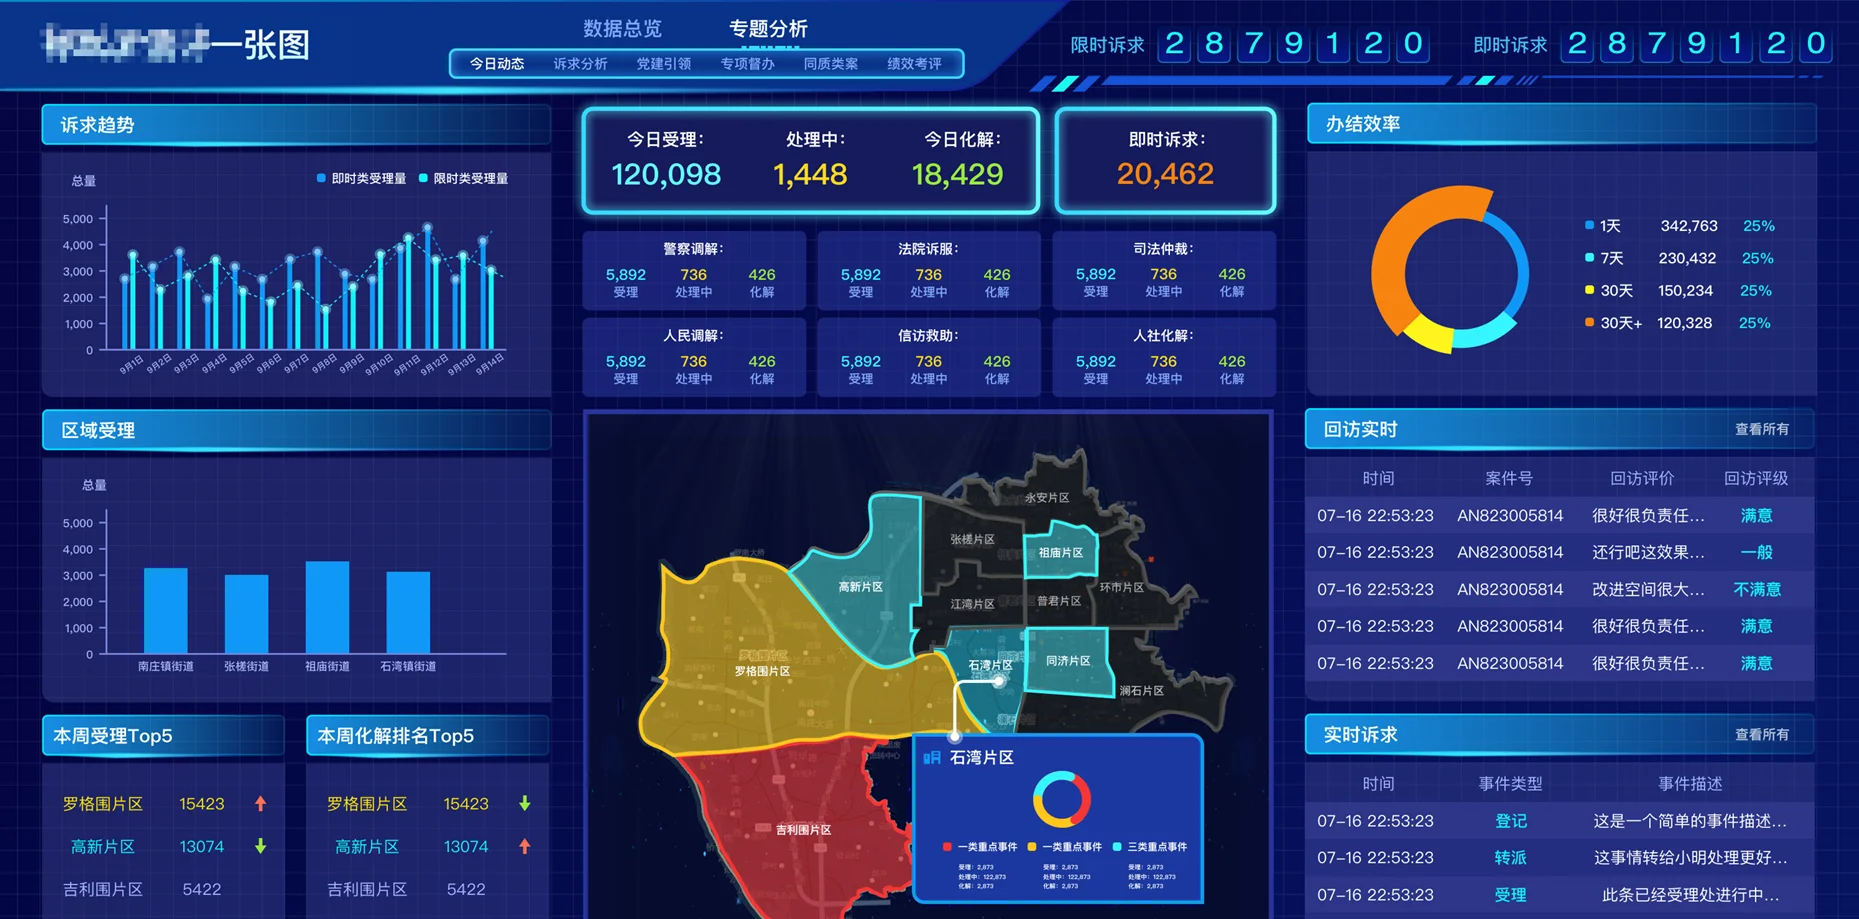1859x919 pixels.
Task: Toggle the 7天 legend in 办结效率 panel
Action: 1588,257
